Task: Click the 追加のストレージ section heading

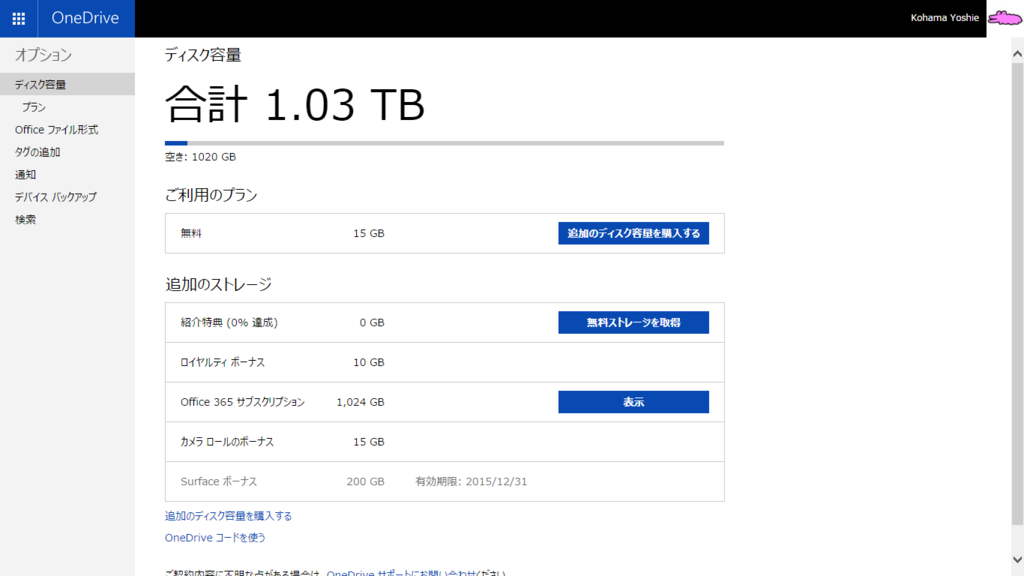Action: (x=218, y=285)
